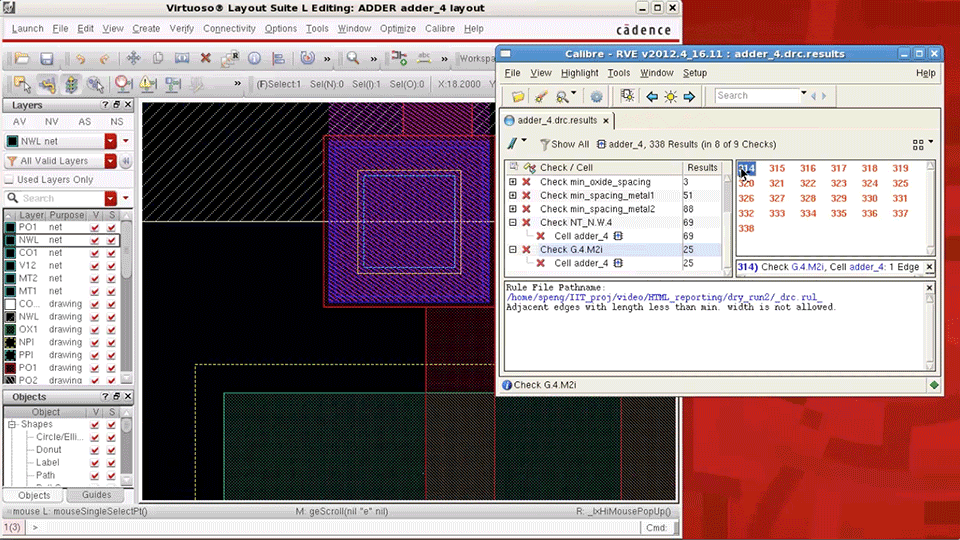Viewport: 960px width, 540px height.
Task: Open the RVE Search field dropdown arrow
Action: coord(803,94)
